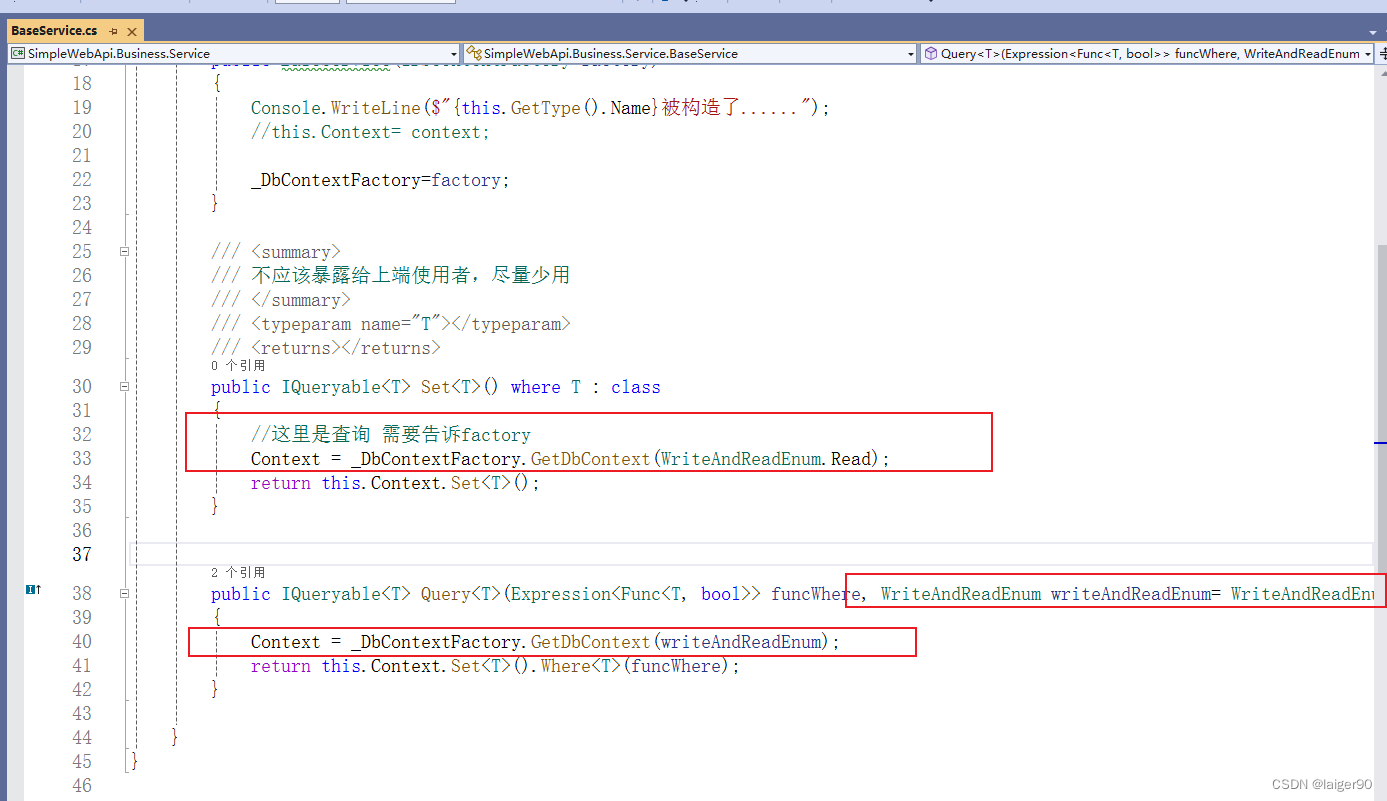Click line number 40 in the editor margin
This screenshot has height=801, width=1387.
pyautogui.click(x=81, y=642)
